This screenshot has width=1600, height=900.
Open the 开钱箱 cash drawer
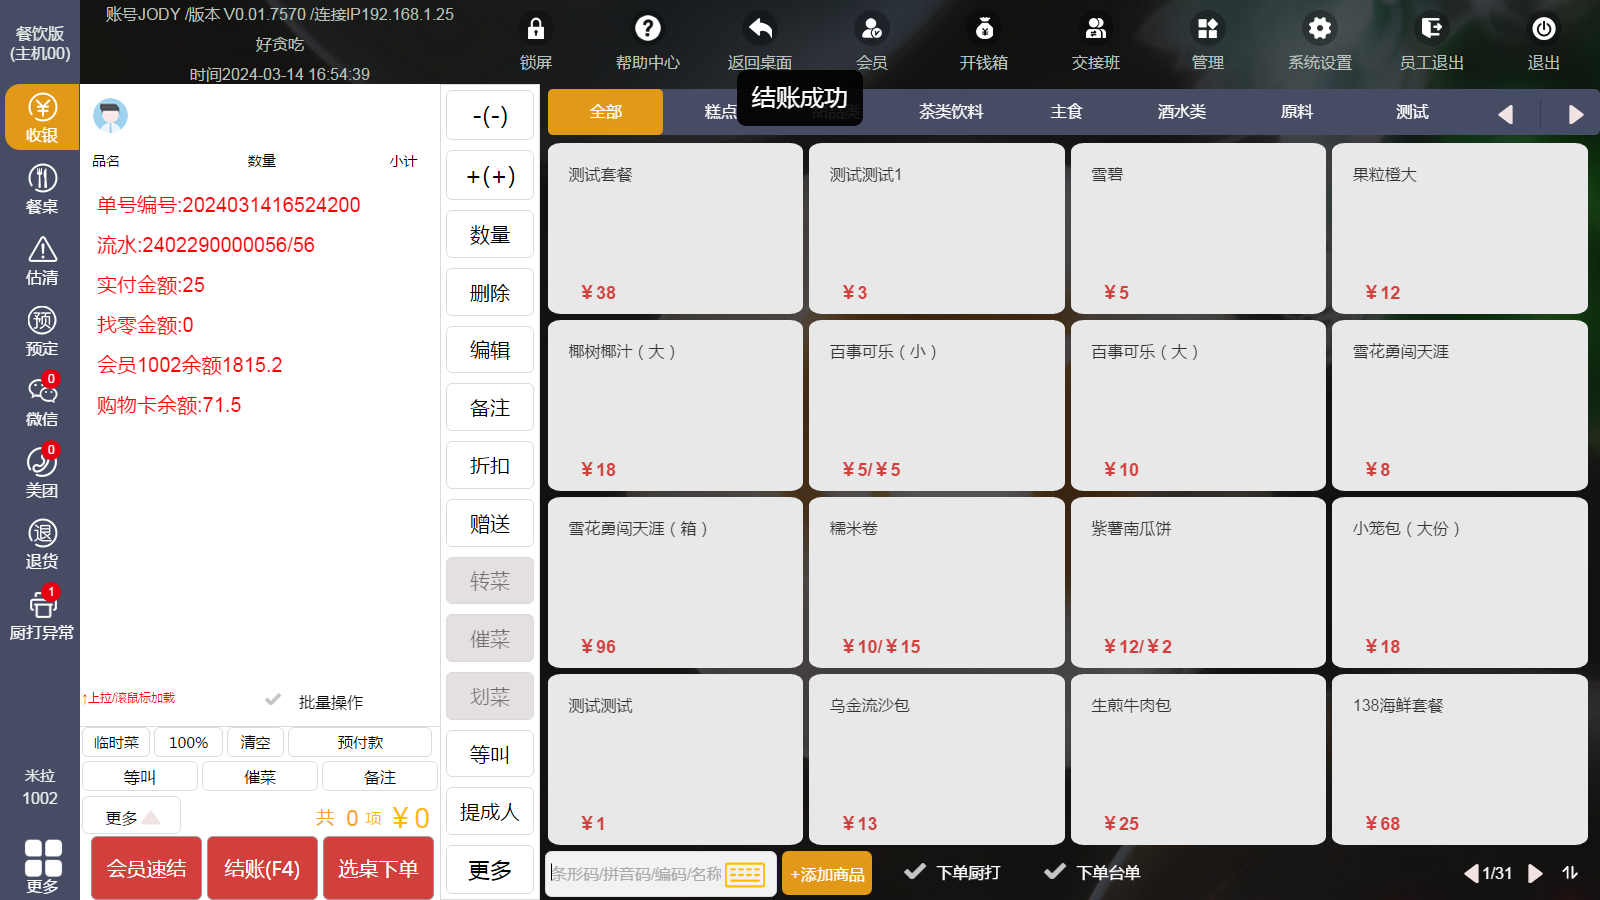[x=984, y=42]
